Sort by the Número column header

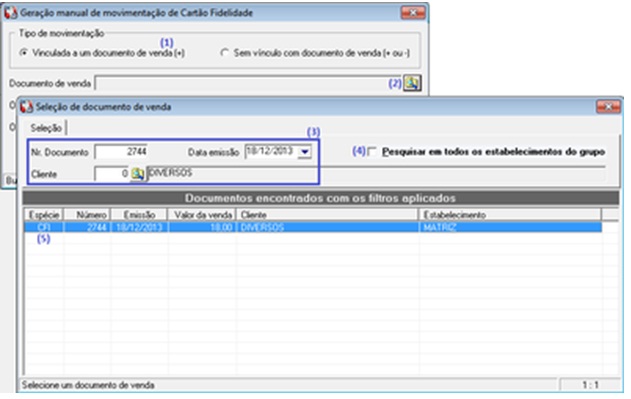[x=87, y=215]
